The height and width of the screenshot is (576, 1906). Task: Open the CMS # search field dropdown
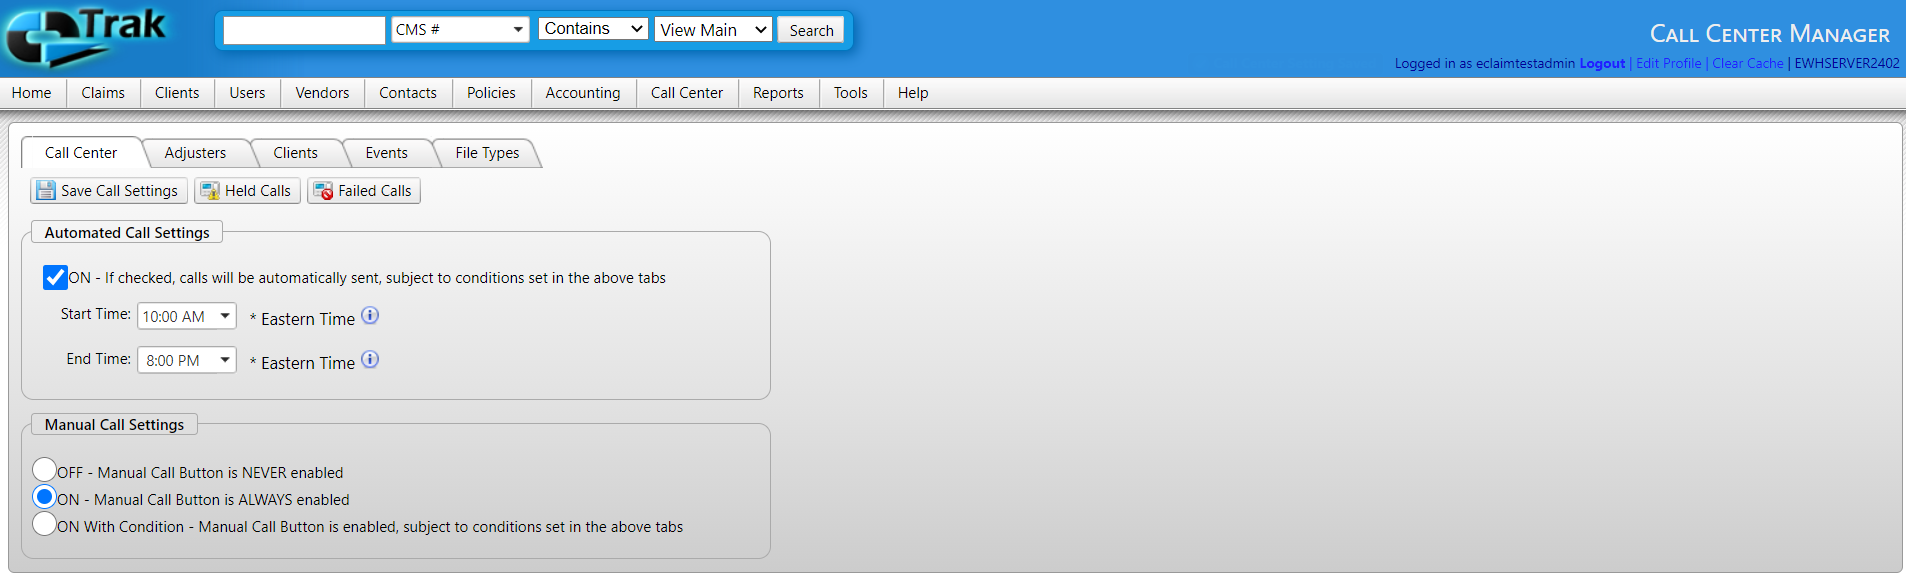(x=460, y=30)
